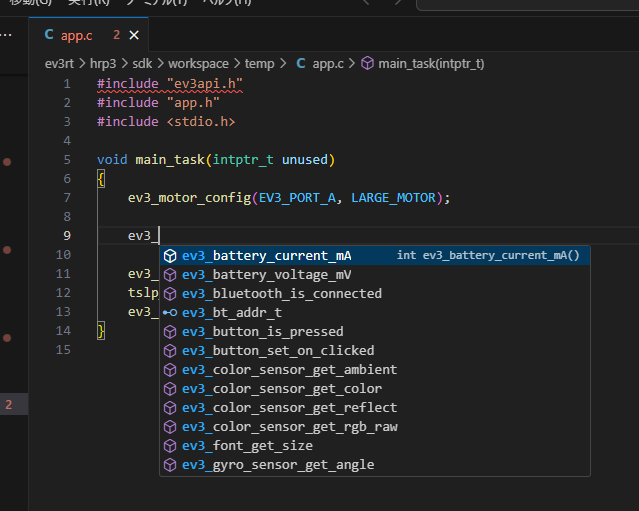Click the search box in title bar
Viewport: 639px width, 511px height.
point(527,4)
